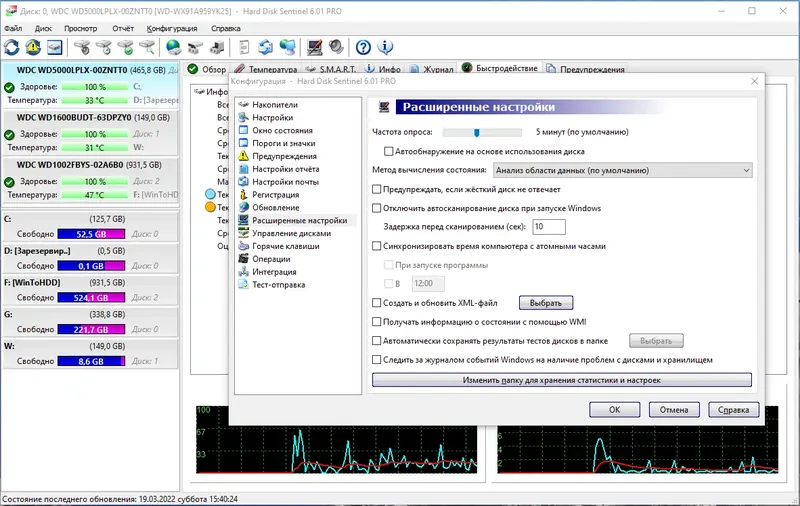
Task: Enable Автообнаружение на основе использования диска
Action: point(389,151)
